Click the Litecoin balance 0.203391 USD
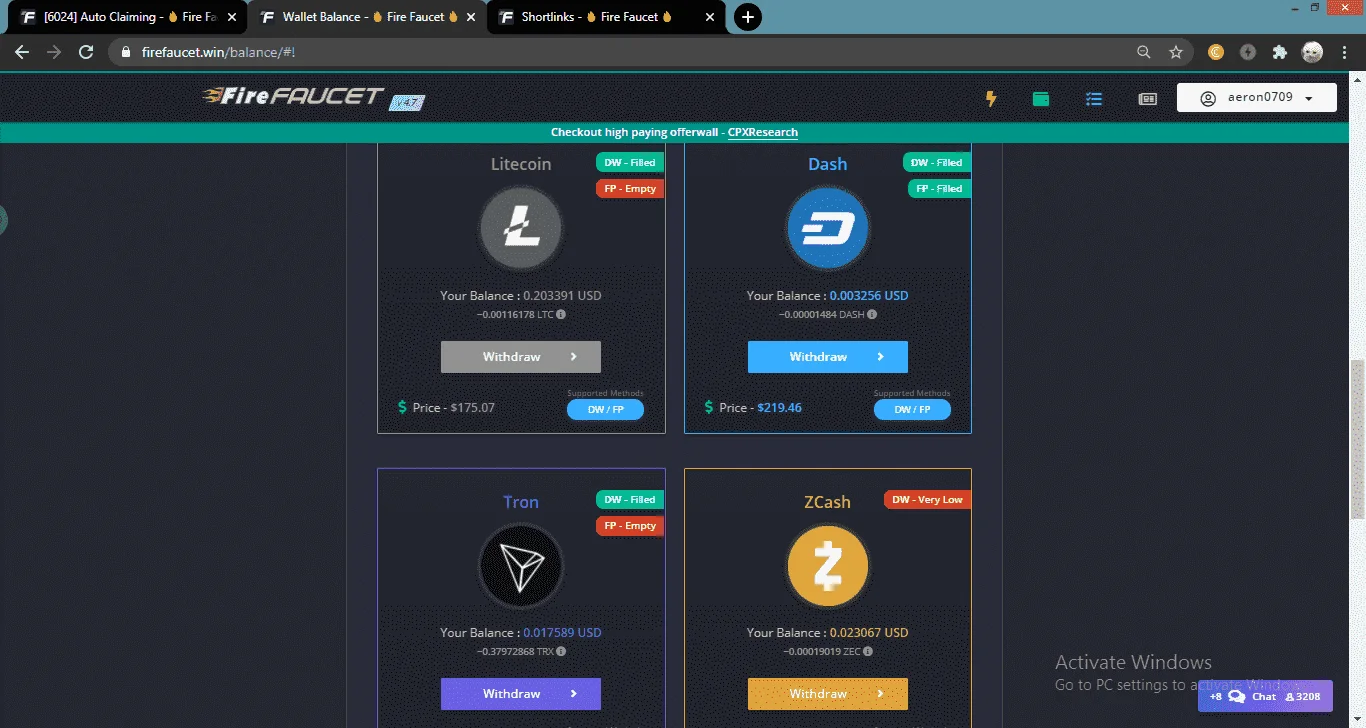The height and width of the screenshot is (728, 1366). [563, 296]
